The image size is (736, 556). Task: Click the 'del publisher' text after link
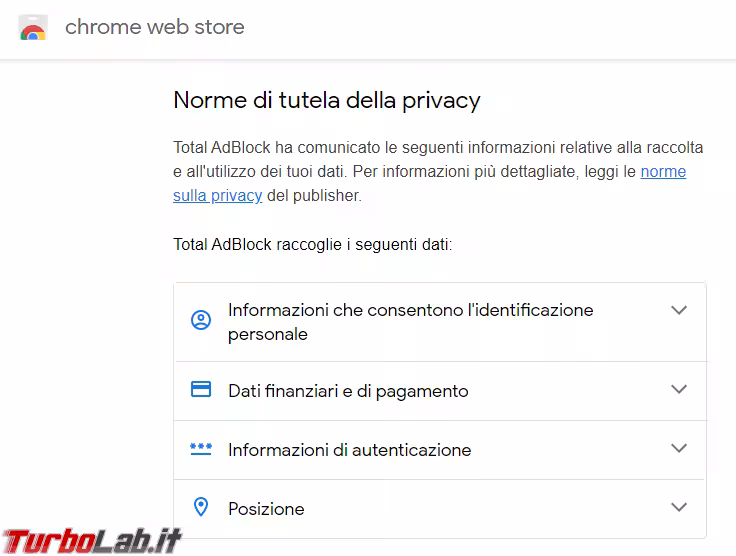tap(314, 196)
